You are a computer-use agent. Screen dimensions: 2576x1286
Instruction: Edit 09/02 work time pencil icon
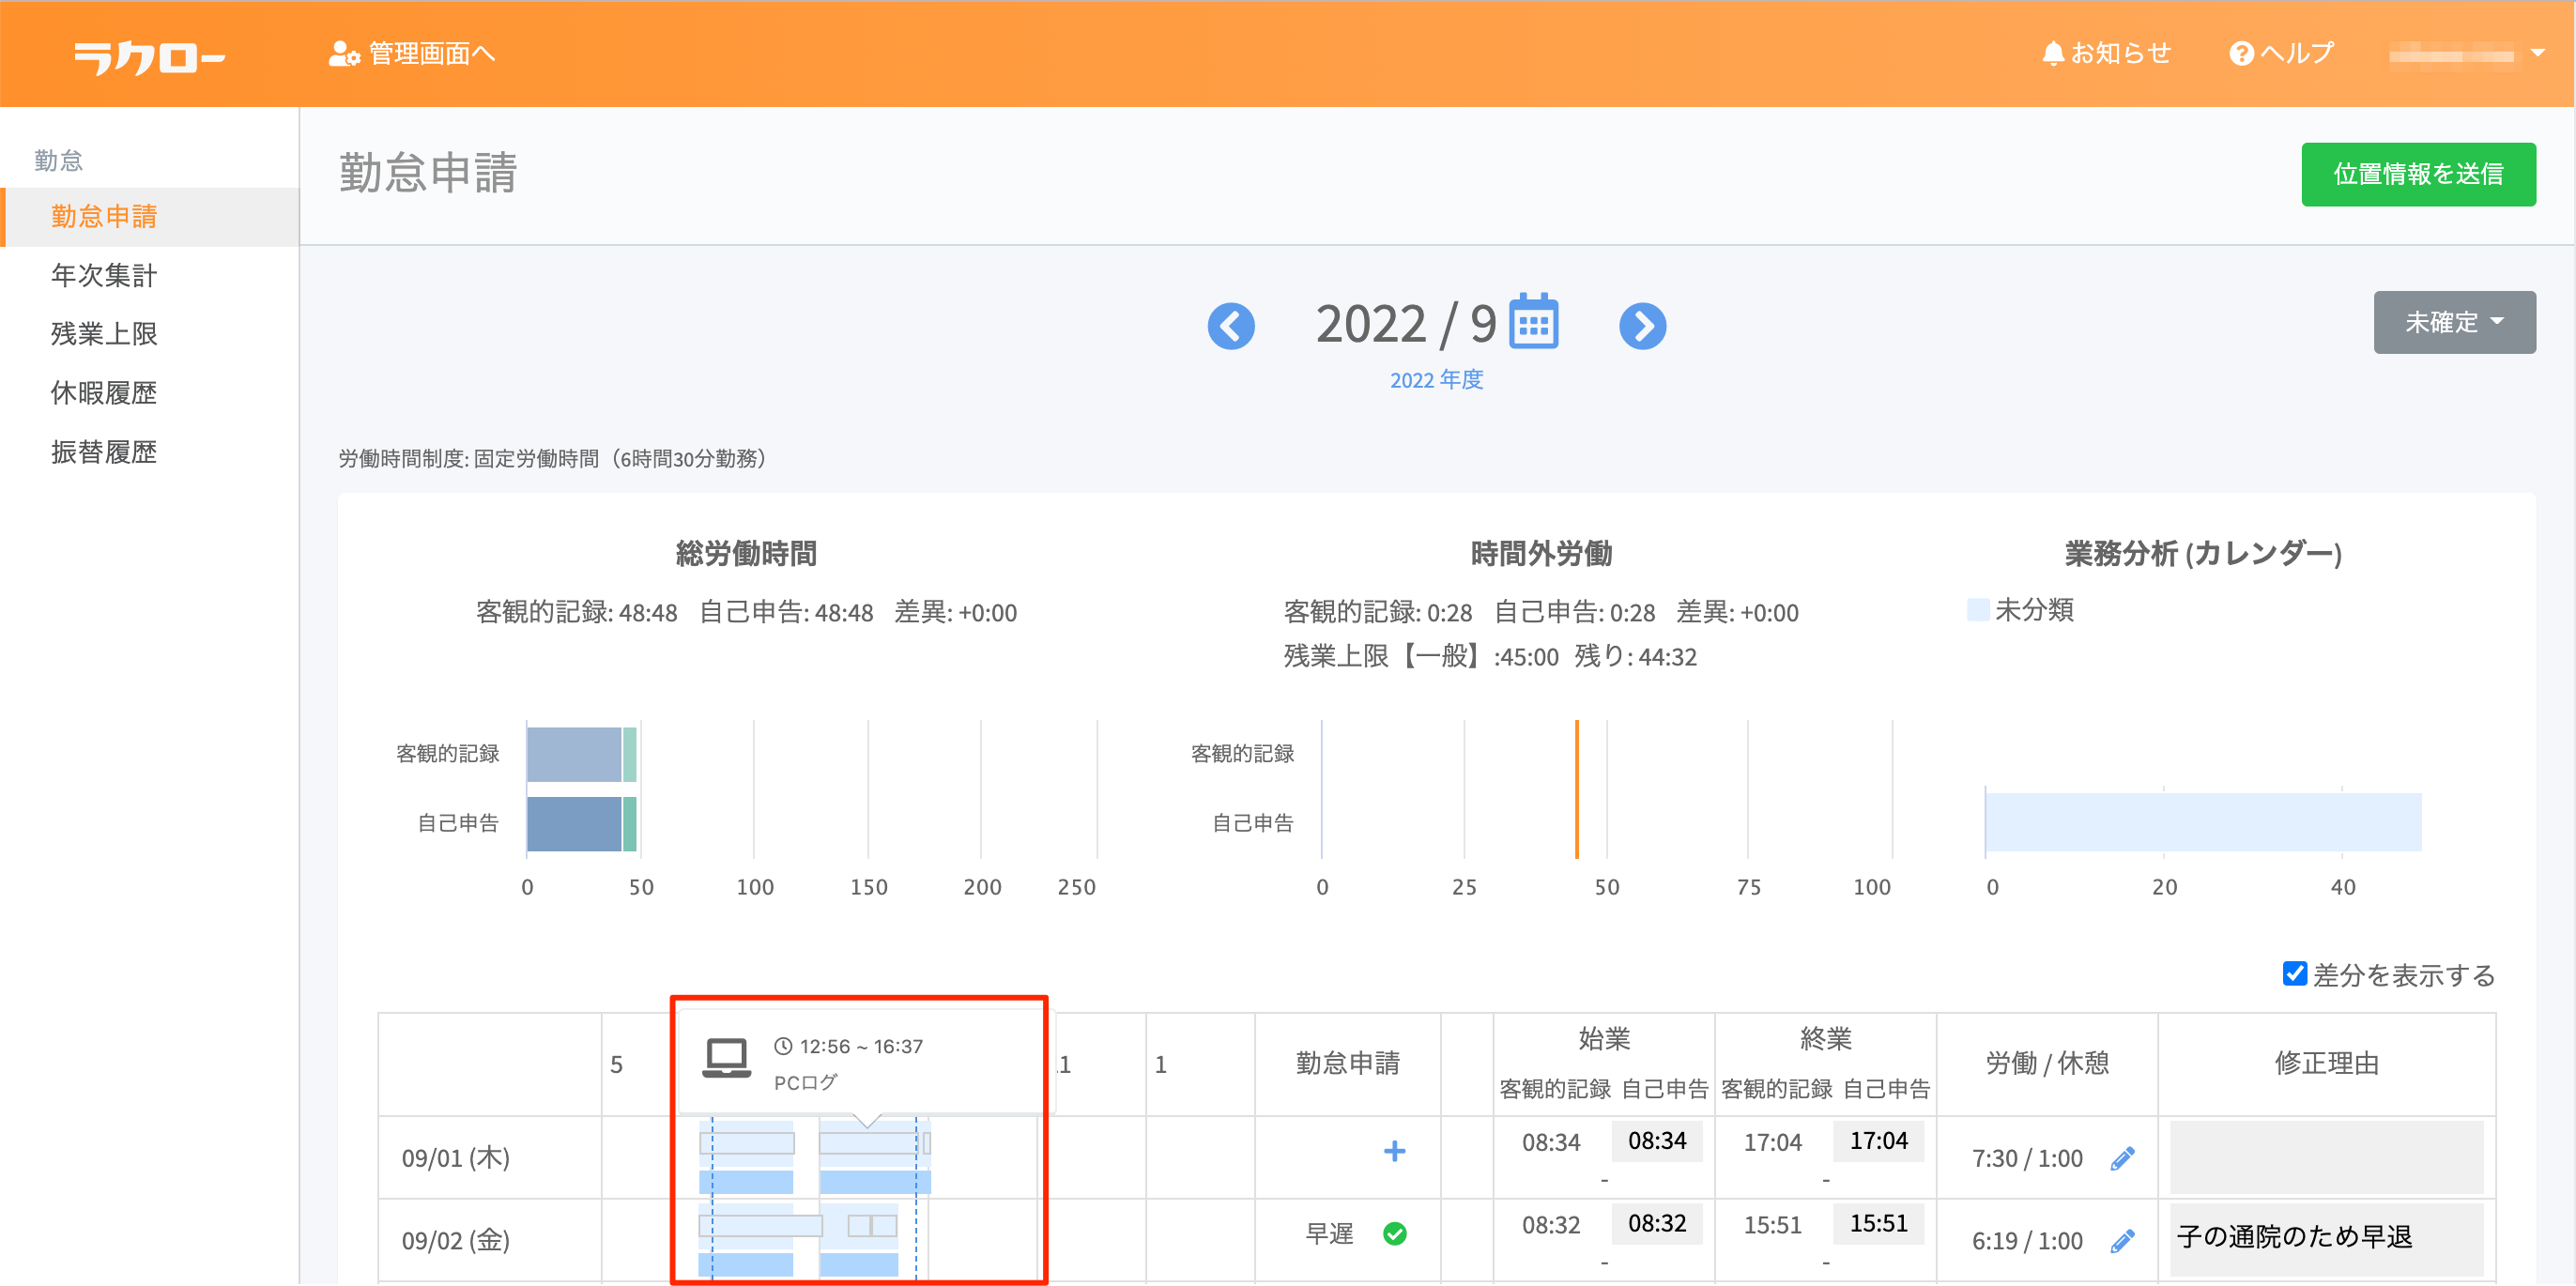(2122, 1241)
